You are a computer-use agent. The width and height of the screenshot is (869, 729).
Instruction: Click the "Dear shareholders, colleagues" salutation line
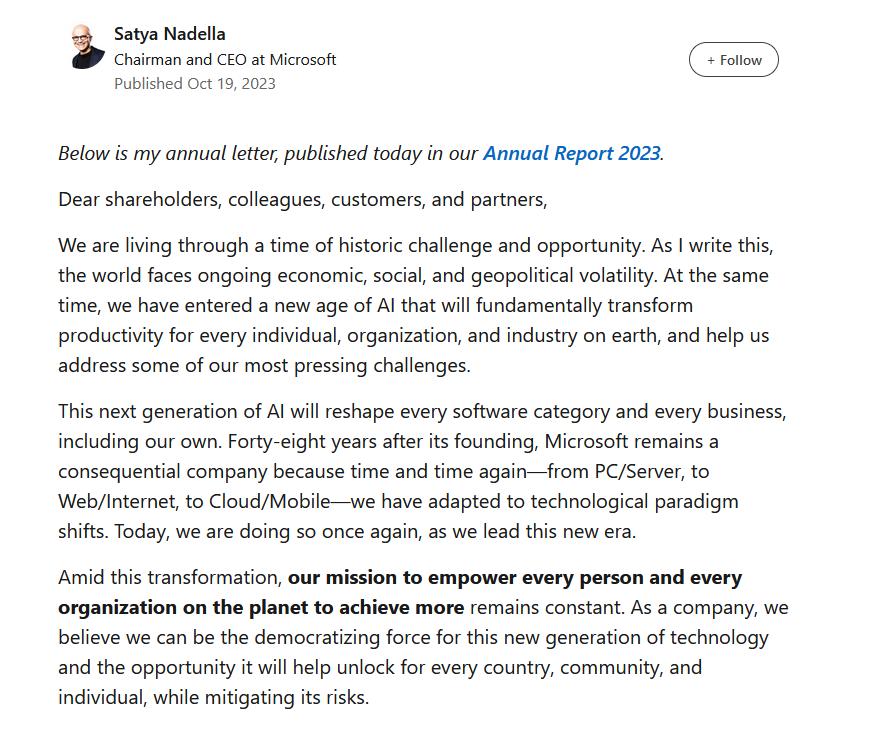tap(302, 199)
